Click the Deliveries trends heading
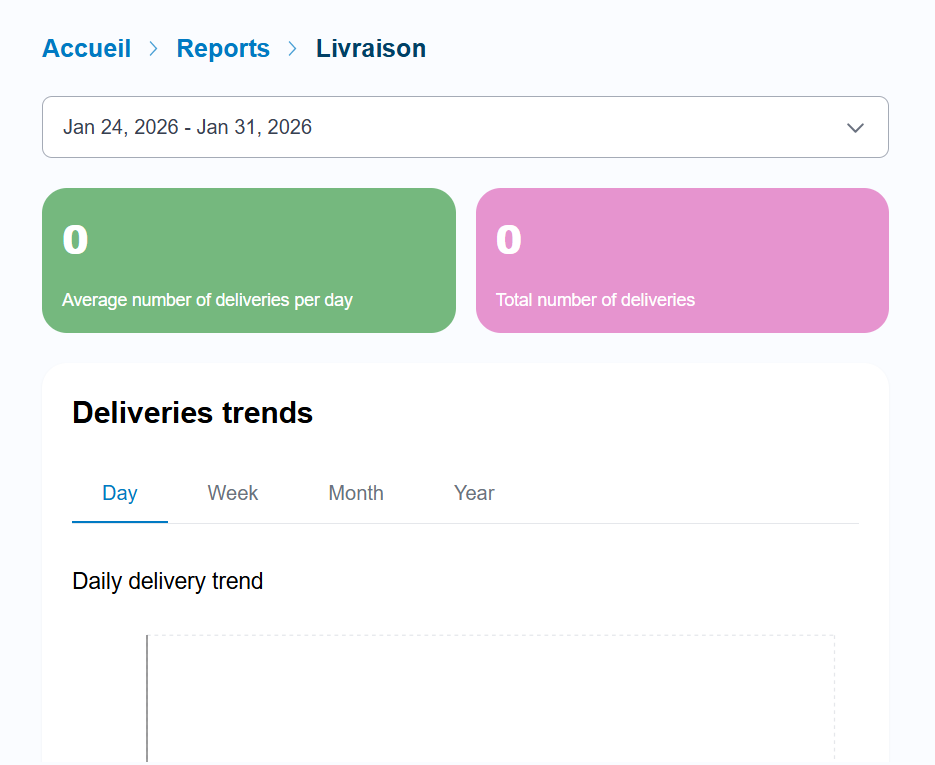This screenshot has height=765, width=935. click(193, 412)
